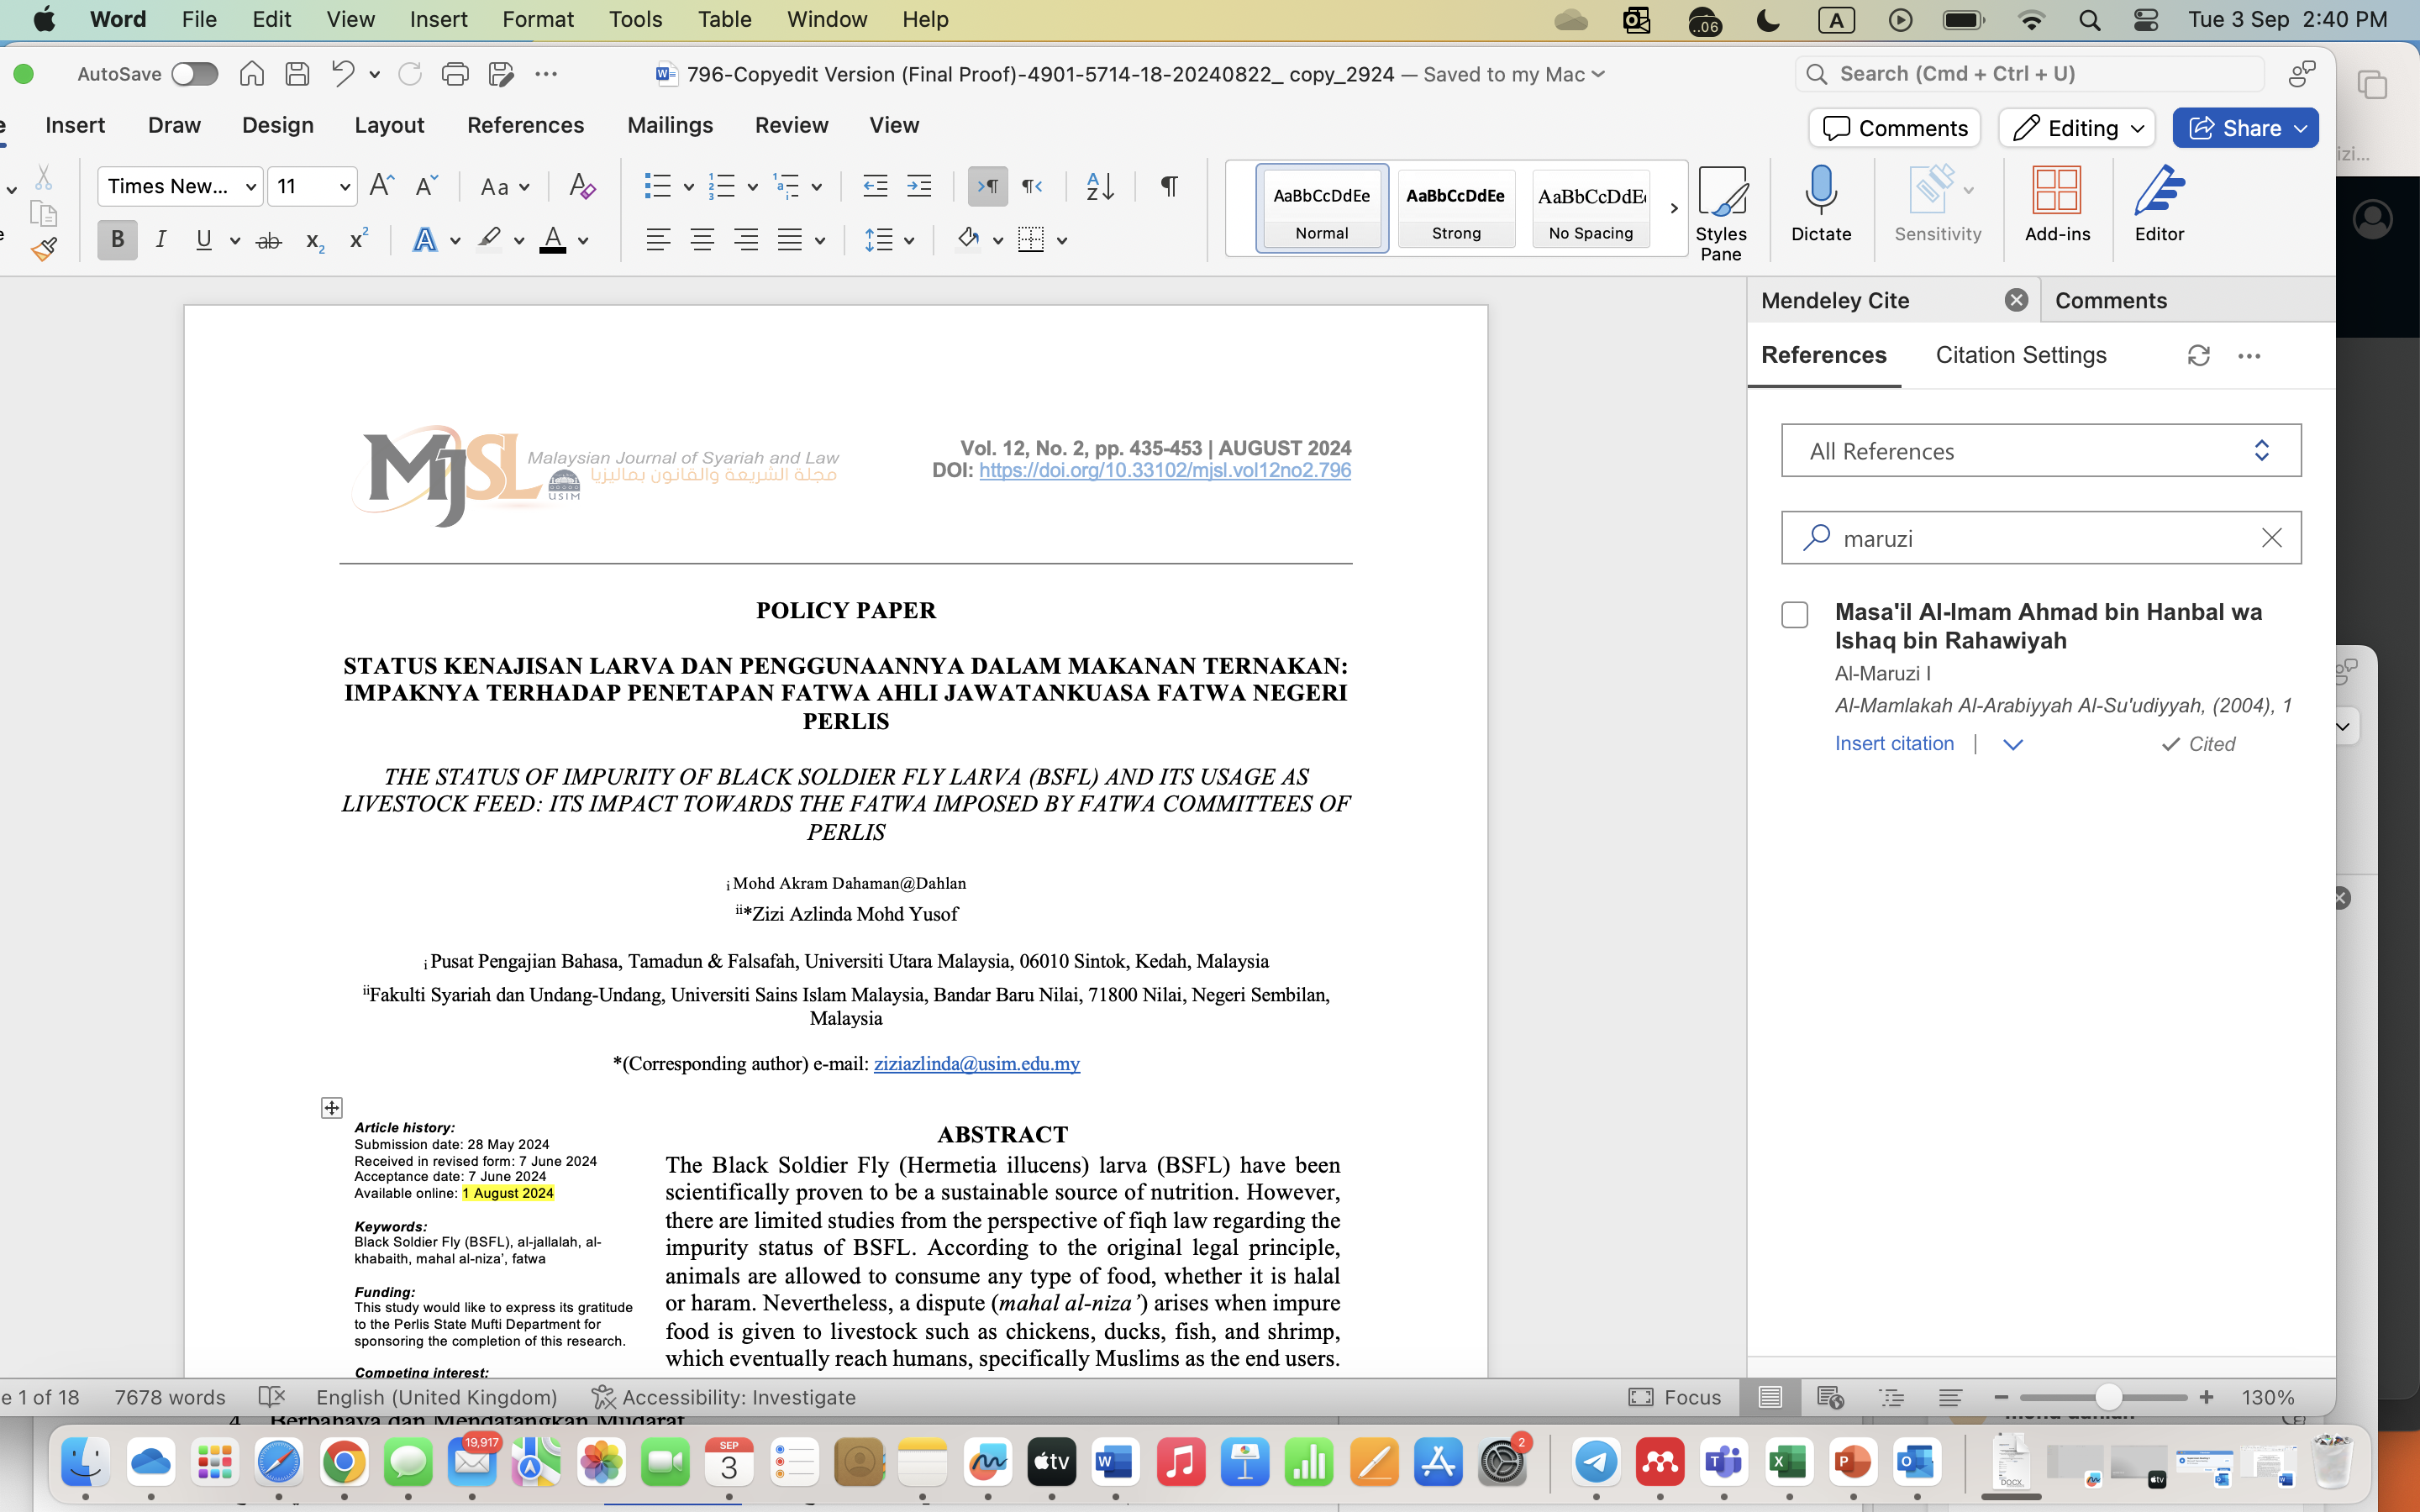The height and width of the screenshot is (1512, 2420).
Task: Click the ziziazlinda@usim.edu.my email link
Action: tap(976, 1064)
